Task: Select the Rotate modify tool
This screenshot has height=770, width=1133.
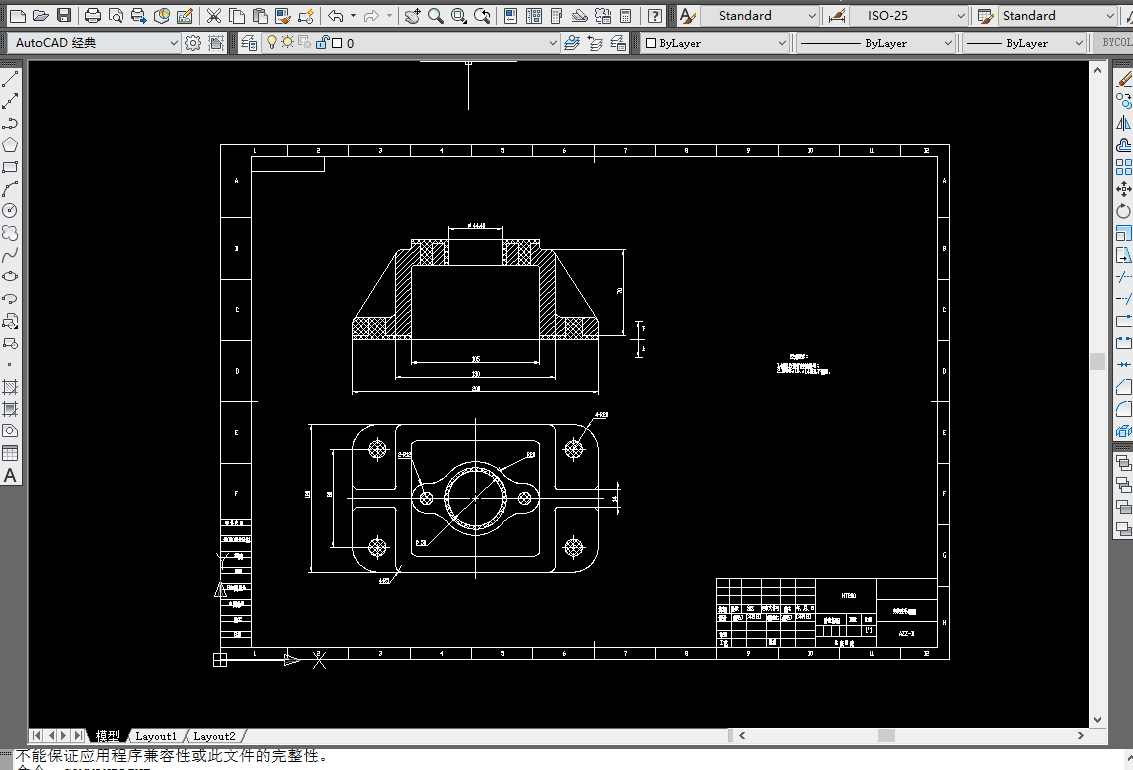Action: (x=1123, y=211)
